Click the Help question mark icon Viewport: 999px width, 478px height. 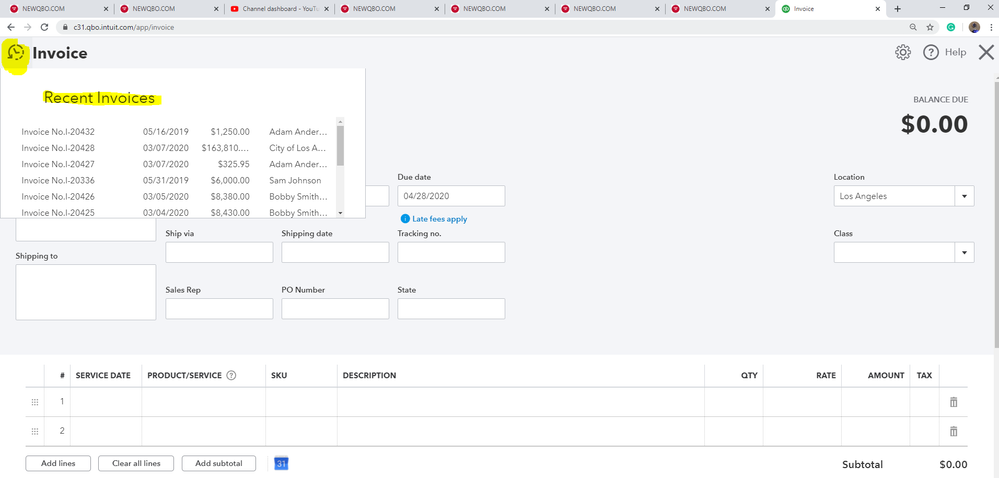[931, 52]
